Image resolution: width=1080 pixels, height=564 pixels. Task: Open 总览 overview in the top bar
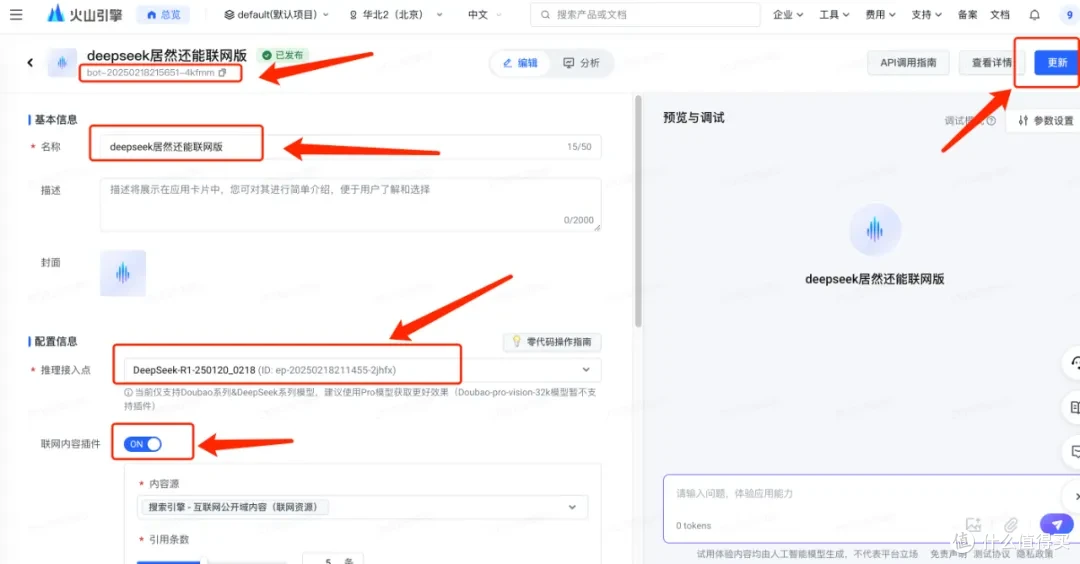(x=163, y=14)
